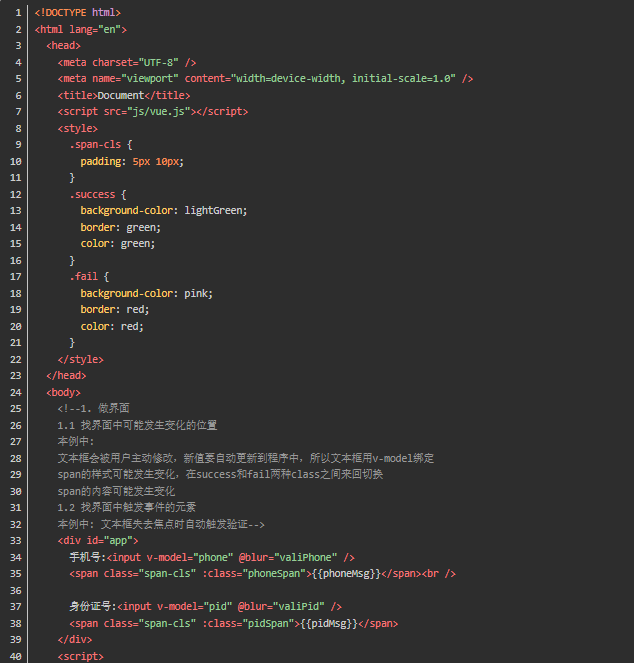Click line number 24 in the gutter
The width and height of the screenshot is (634, 663).
click(x=17, y=392)
